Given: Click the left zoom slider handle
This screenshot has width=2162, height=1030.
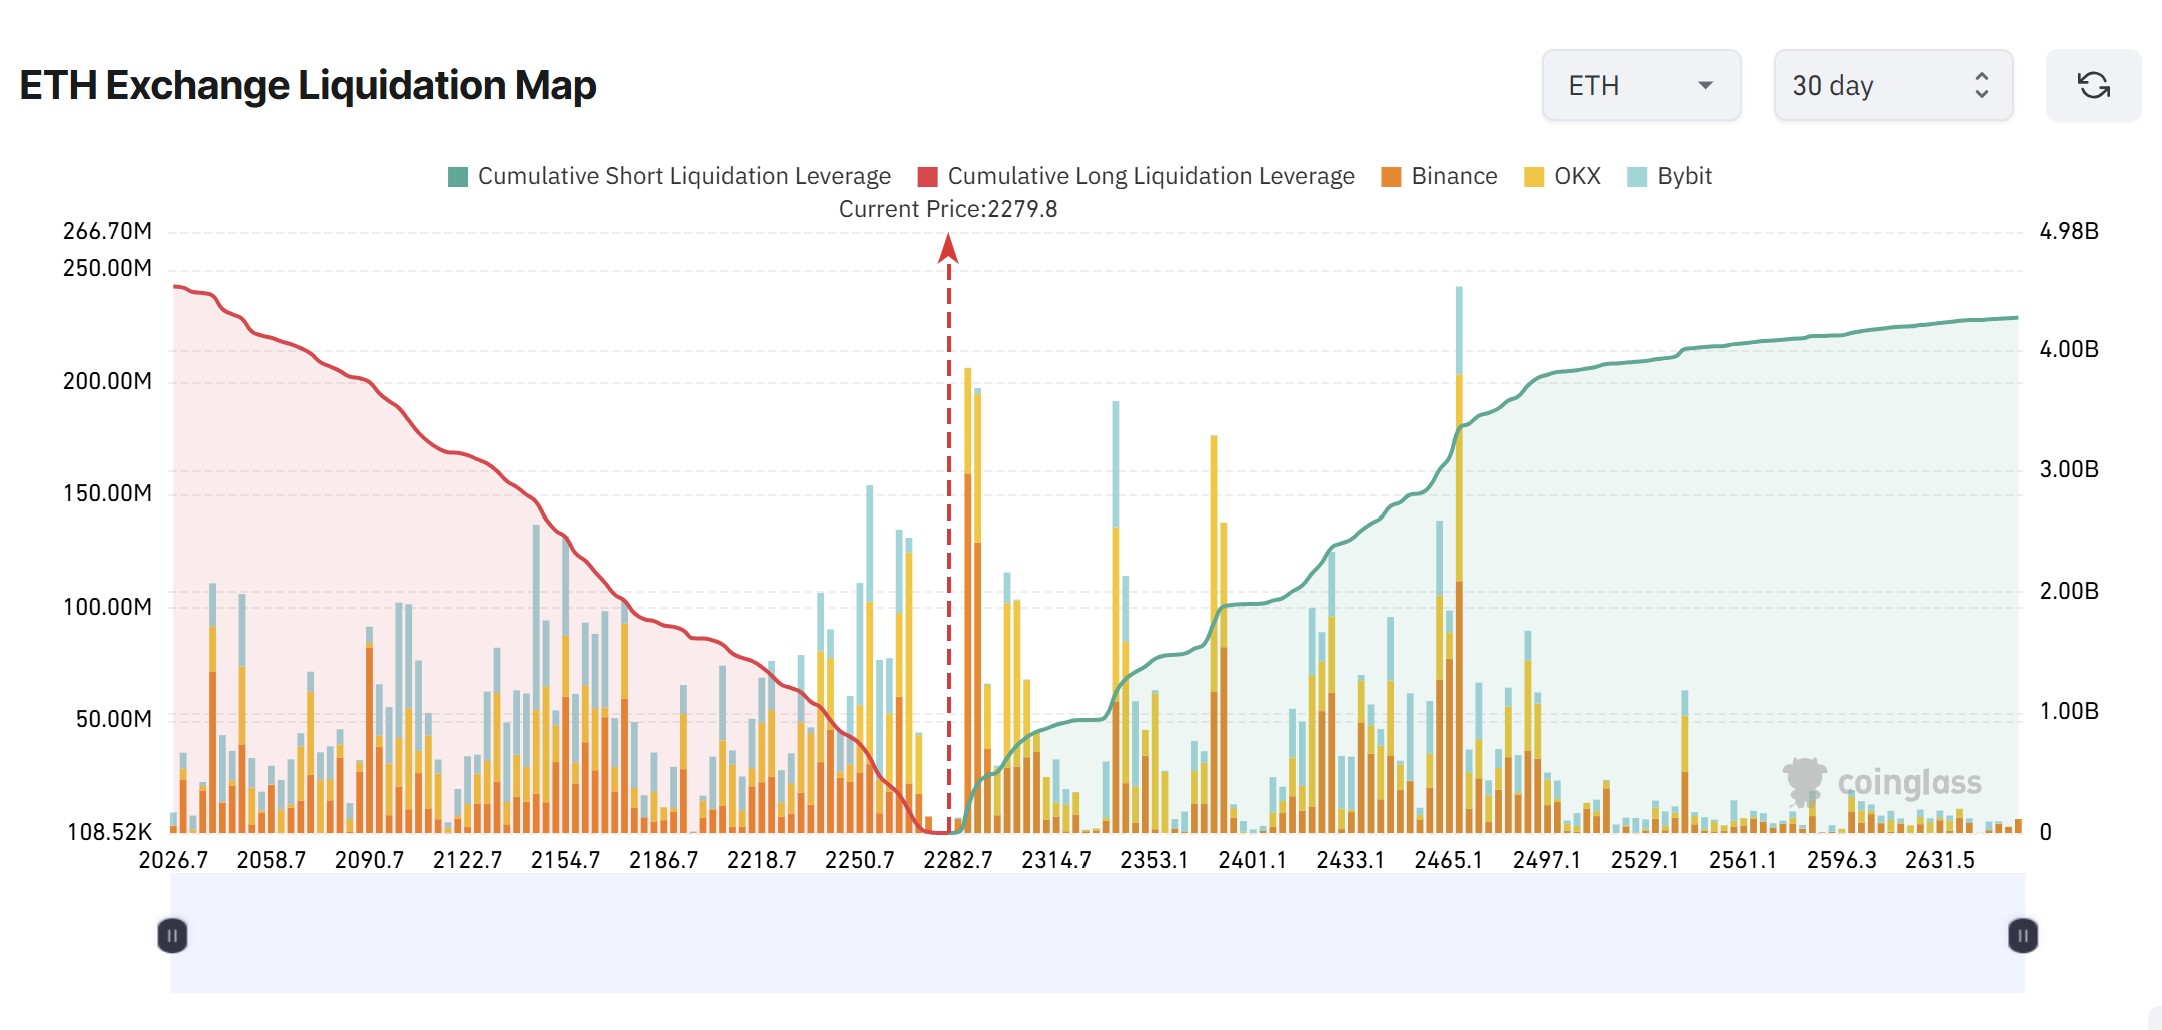Looking at the screenshot, I should coord(172,936).
